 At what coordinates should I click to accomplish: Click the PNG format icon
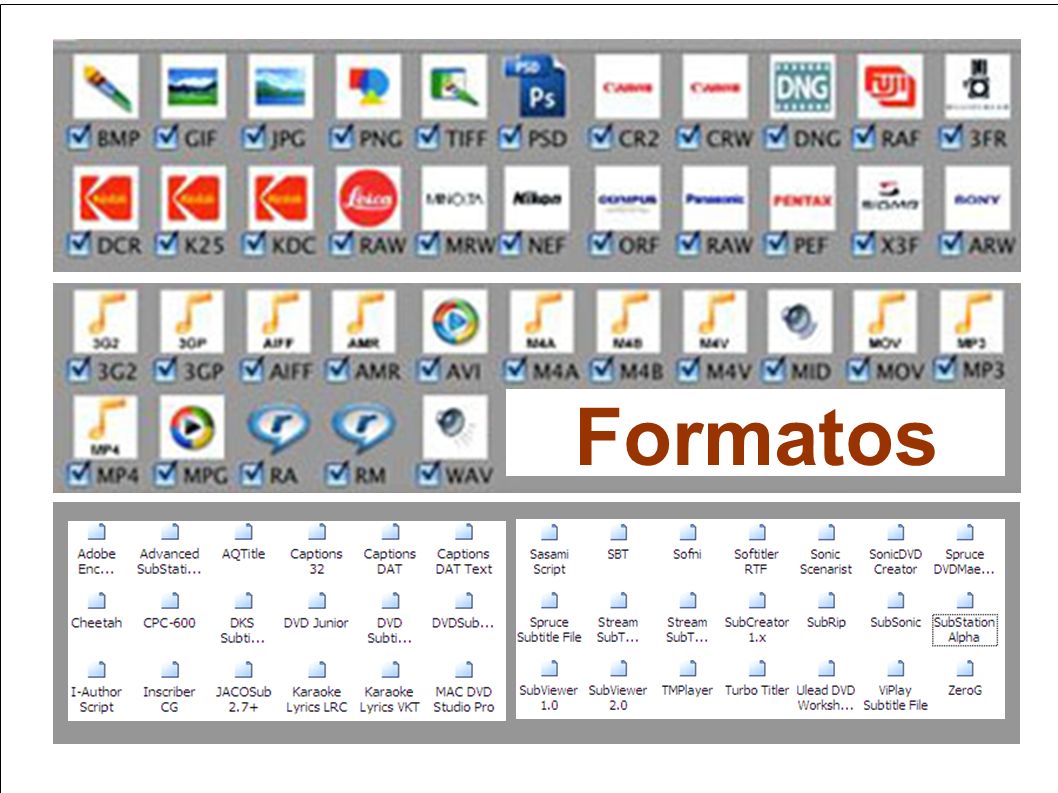(x=368, y=87)
